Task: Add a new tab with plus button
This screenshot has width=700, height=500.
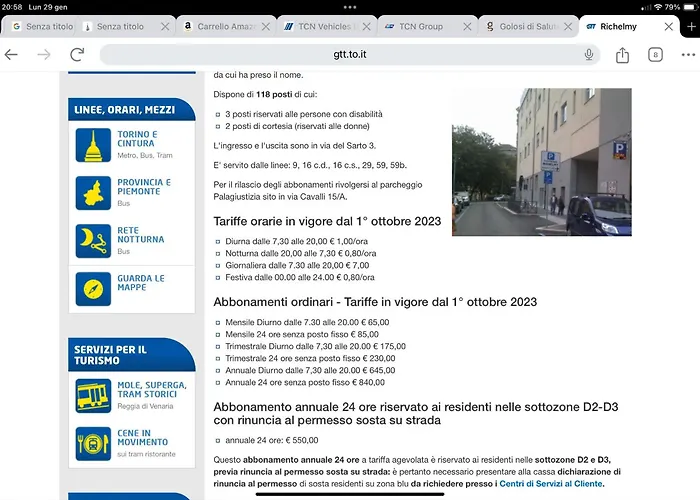Action: [691, 27]
